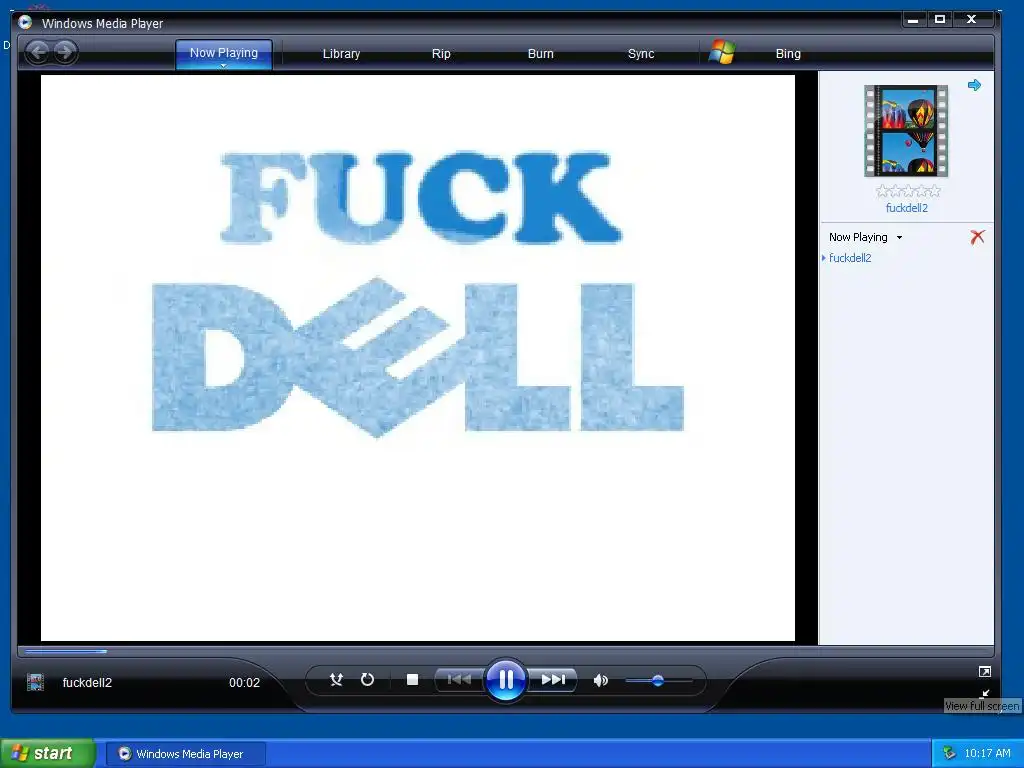Click the blue arrow in list pane
1024x768 pixels.
pos(974,85)
